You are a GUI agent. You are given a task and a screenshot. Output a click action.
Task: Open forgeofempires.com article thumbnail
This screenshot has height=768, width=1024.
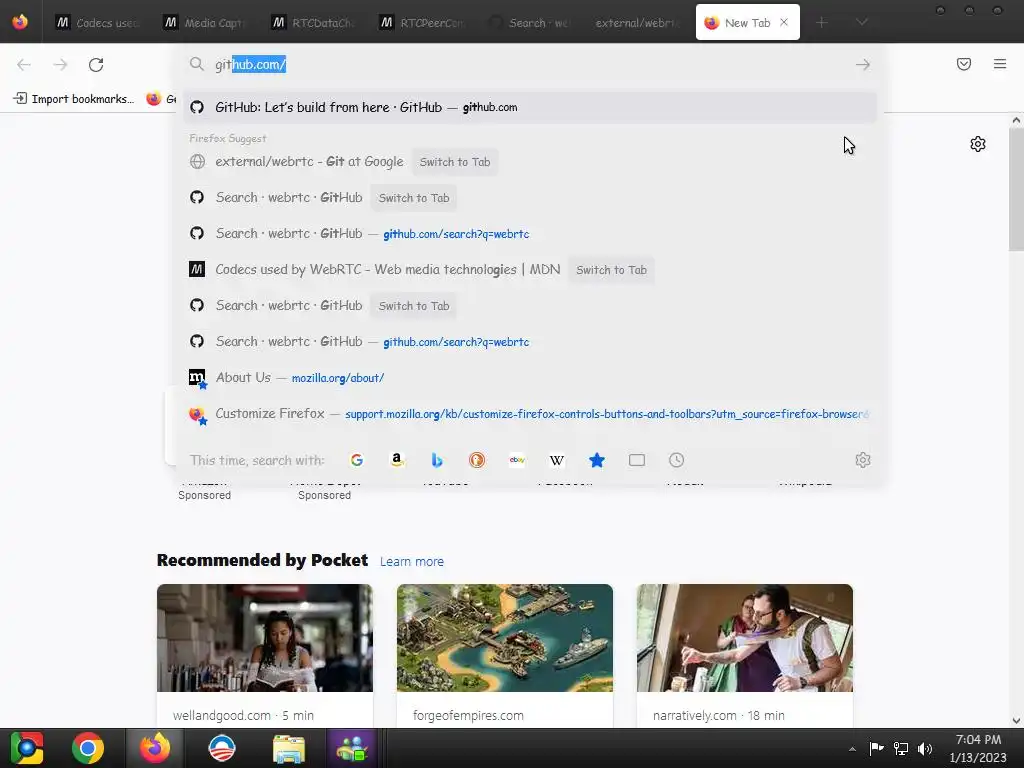tap(505, 638)
